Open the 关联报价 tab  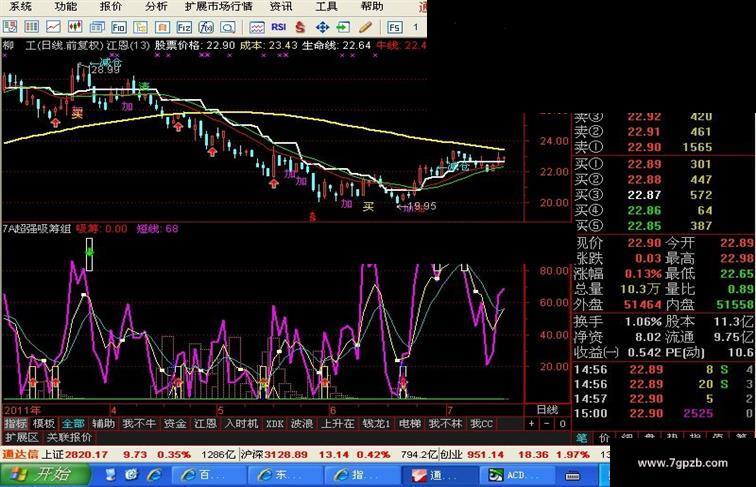click(69, 437)
